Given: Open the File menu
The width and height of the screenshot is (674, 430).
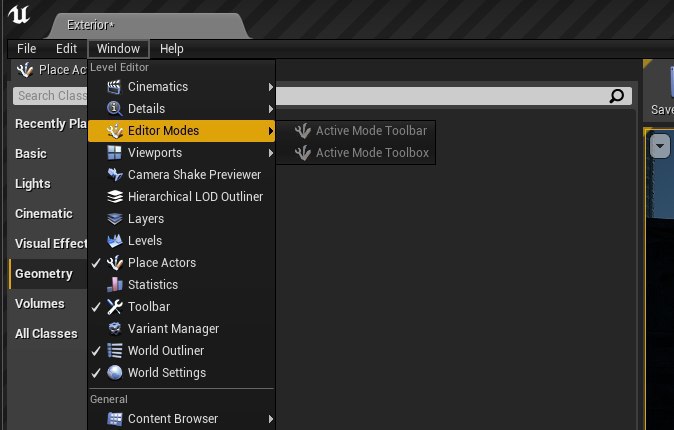Looking at the screenshot, I should 27,48.
